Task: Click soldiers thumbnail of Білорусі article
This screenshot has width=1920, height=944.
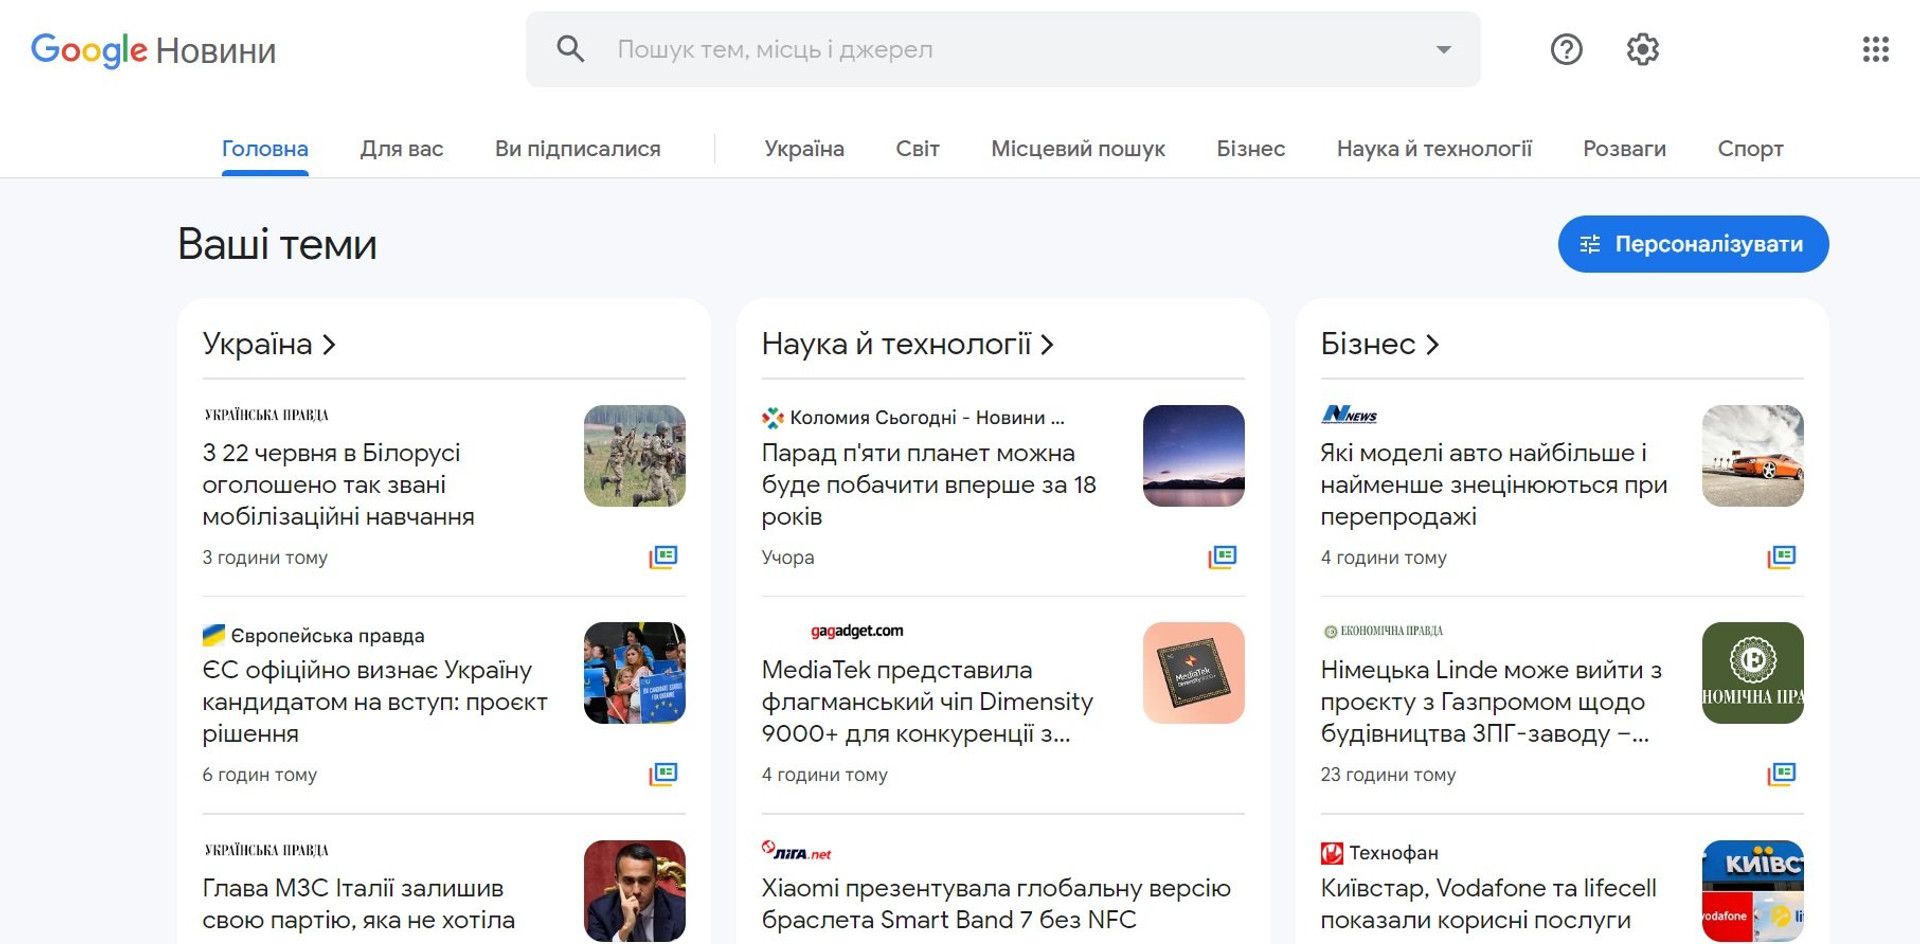Action: (x=635, y=456)
